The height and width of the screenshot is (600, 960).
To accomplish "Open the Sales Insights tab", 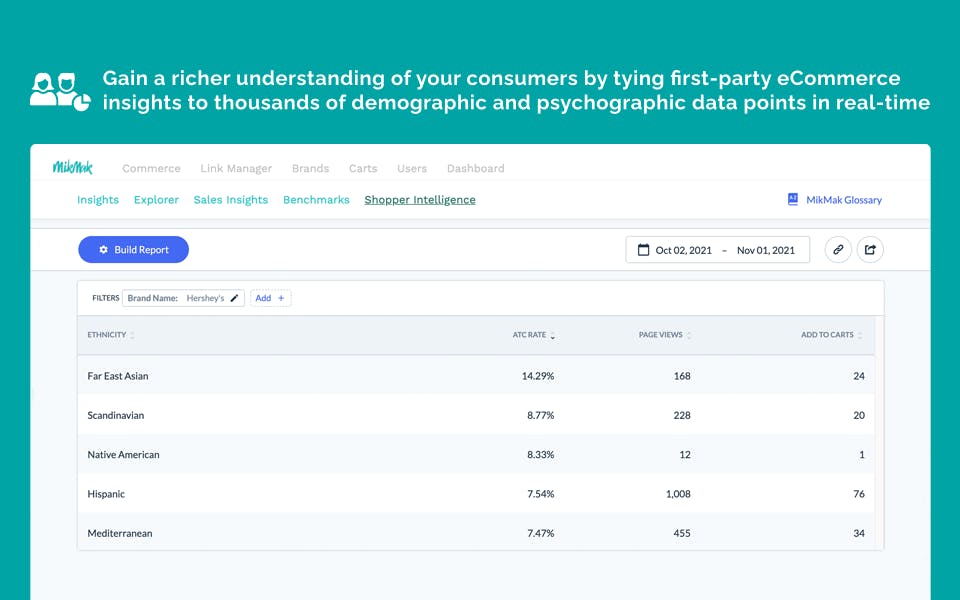I will (x=231, y=200).
